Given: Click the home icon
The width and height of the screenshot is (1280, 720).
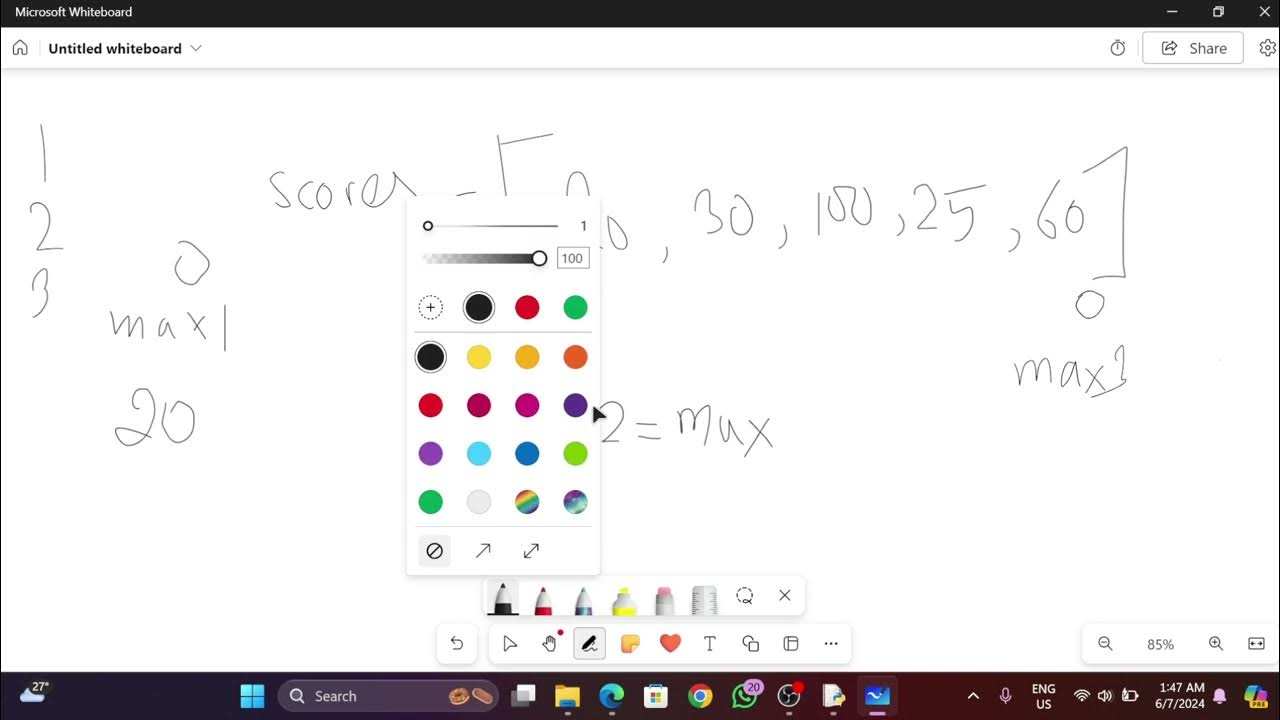Looking at the screenshot, I should [x=20, y=48].
